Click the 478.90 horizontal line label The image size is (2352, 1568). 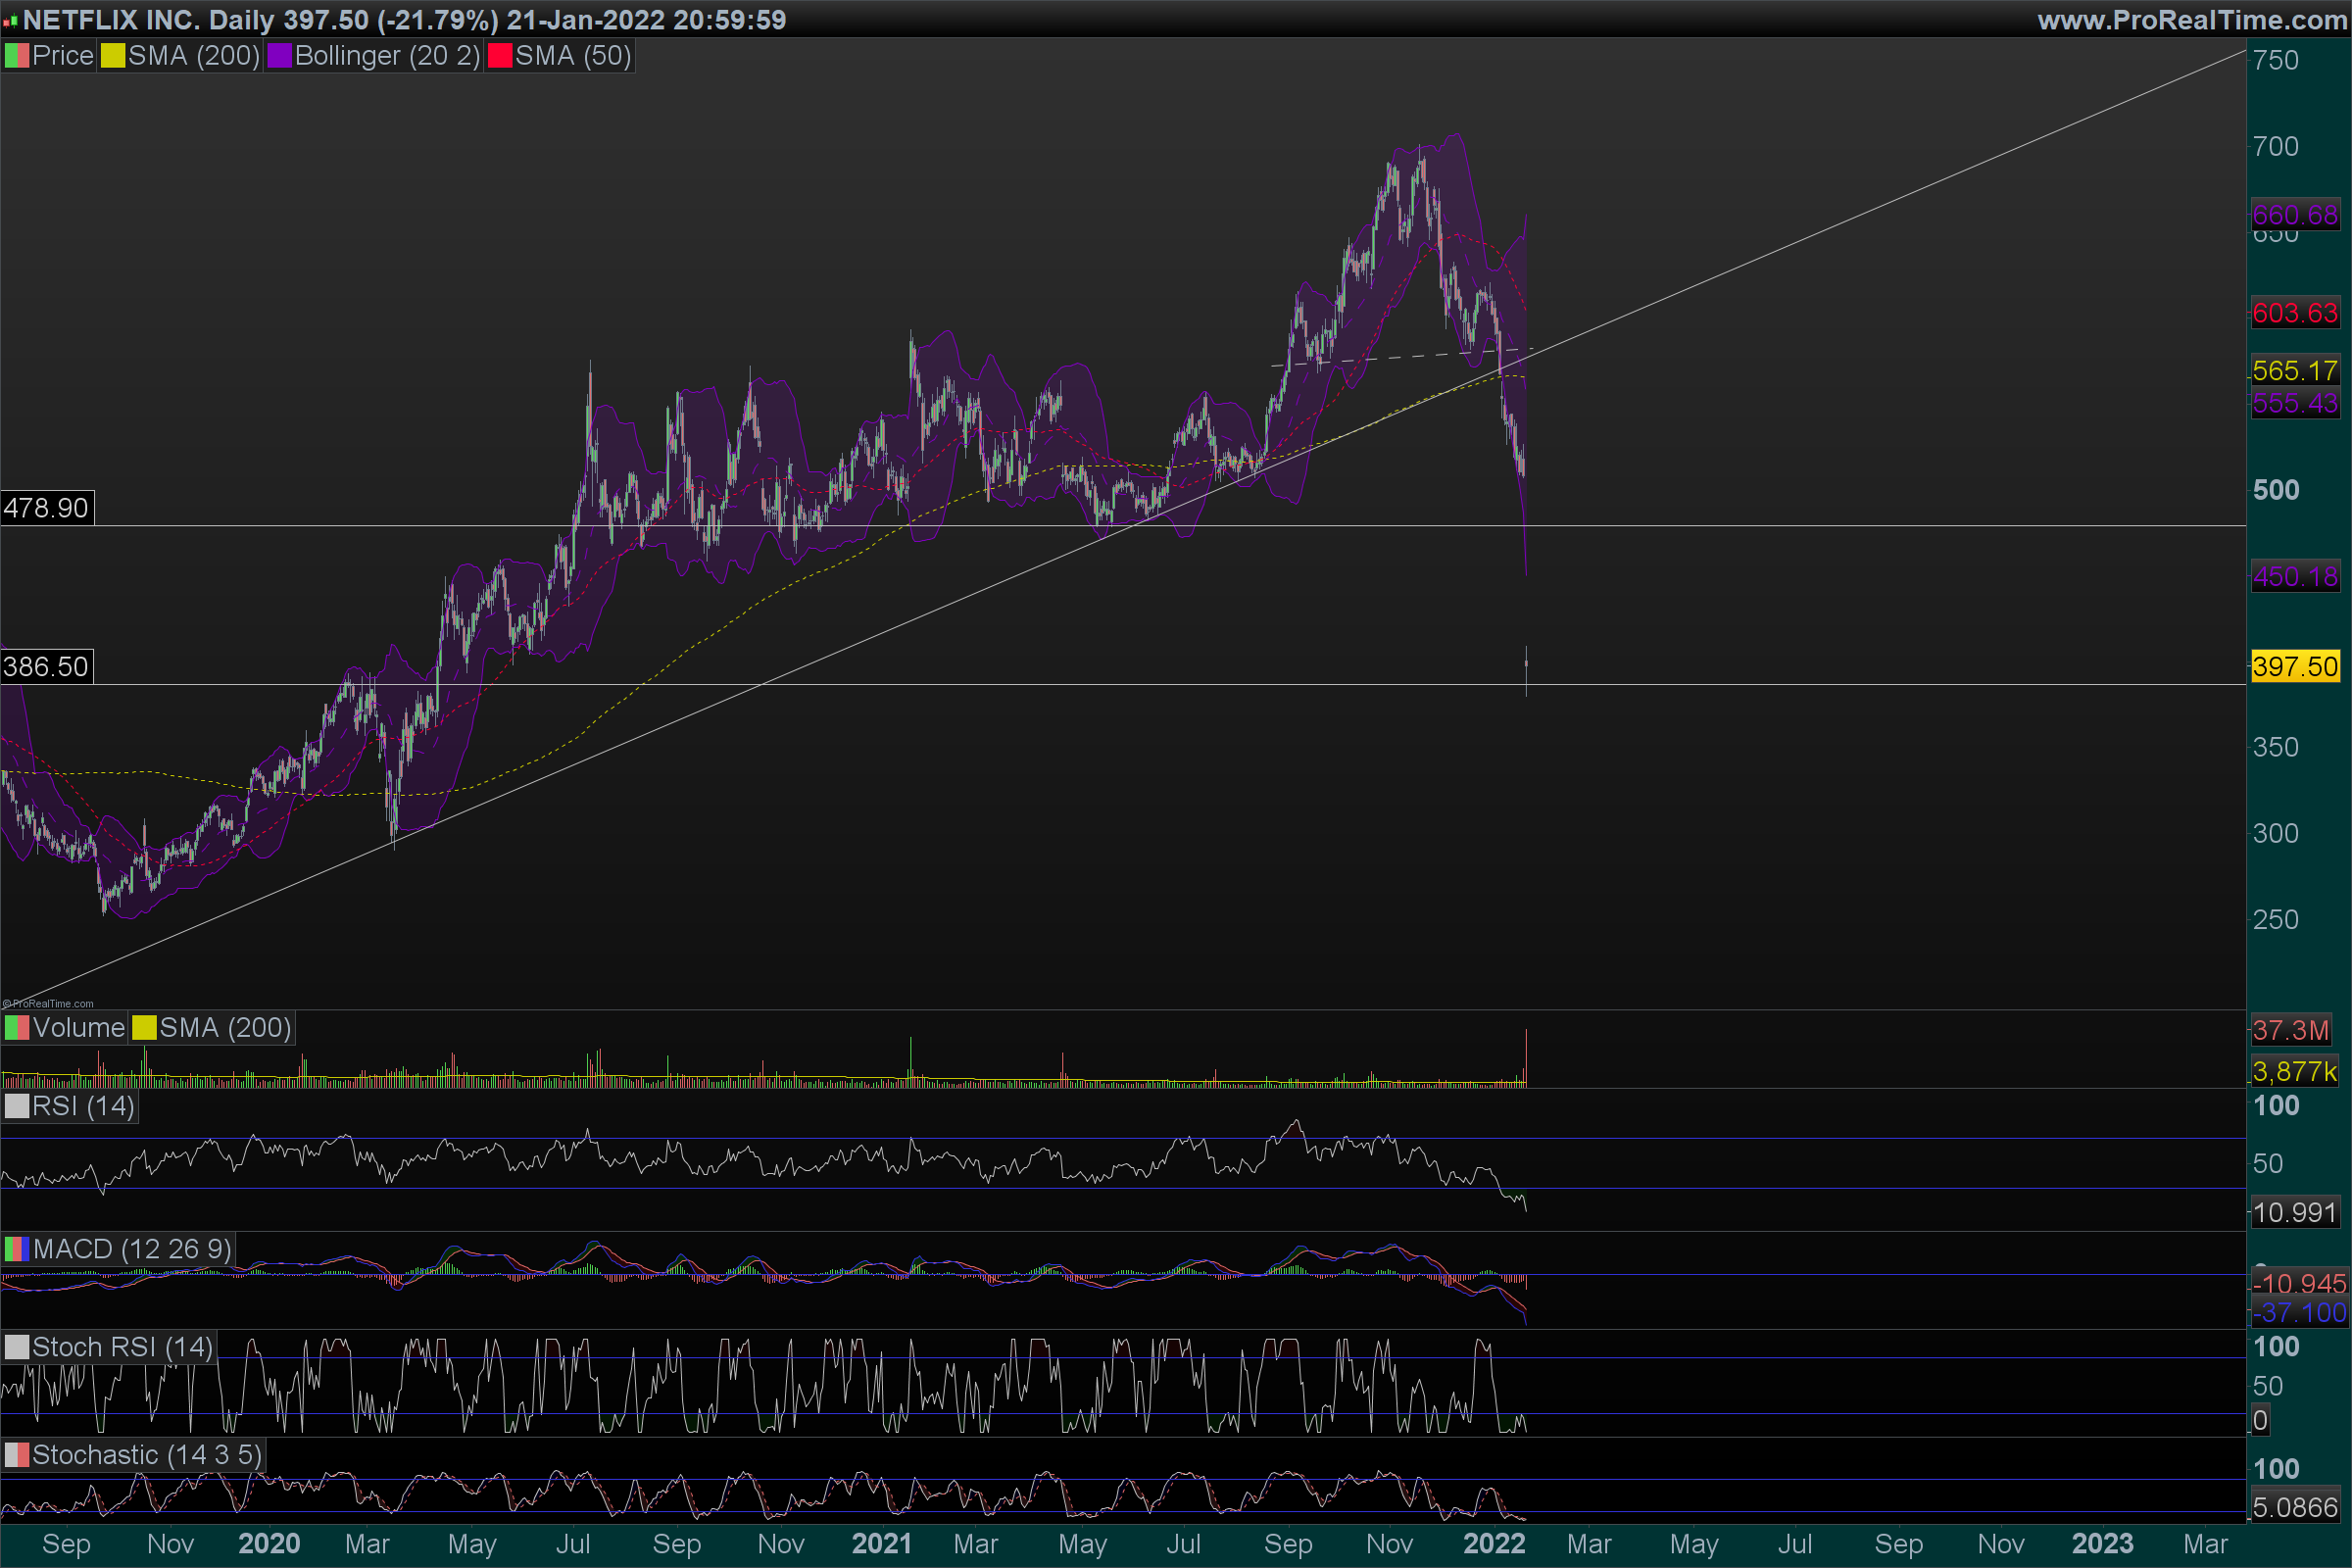pos(47,508)
